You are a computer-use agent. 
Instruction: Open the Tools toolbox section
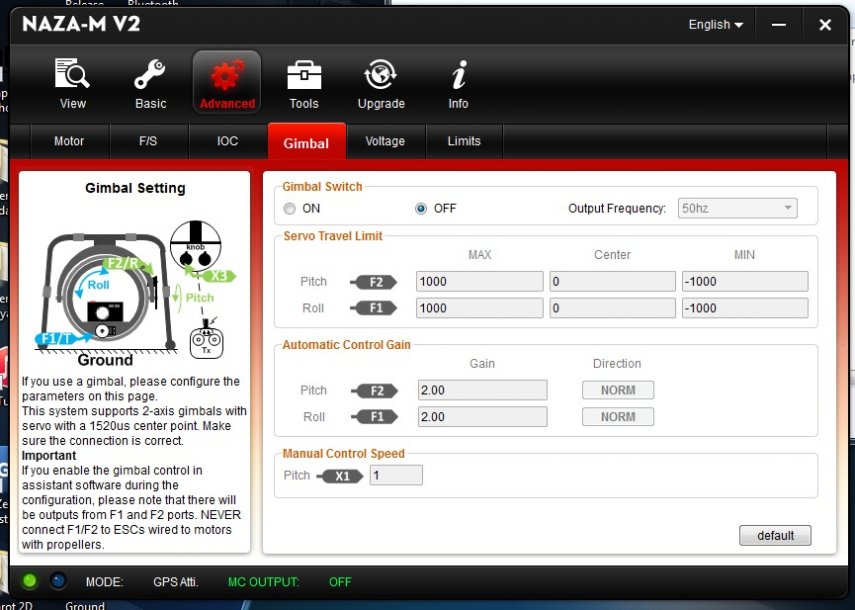pos(304,83)
